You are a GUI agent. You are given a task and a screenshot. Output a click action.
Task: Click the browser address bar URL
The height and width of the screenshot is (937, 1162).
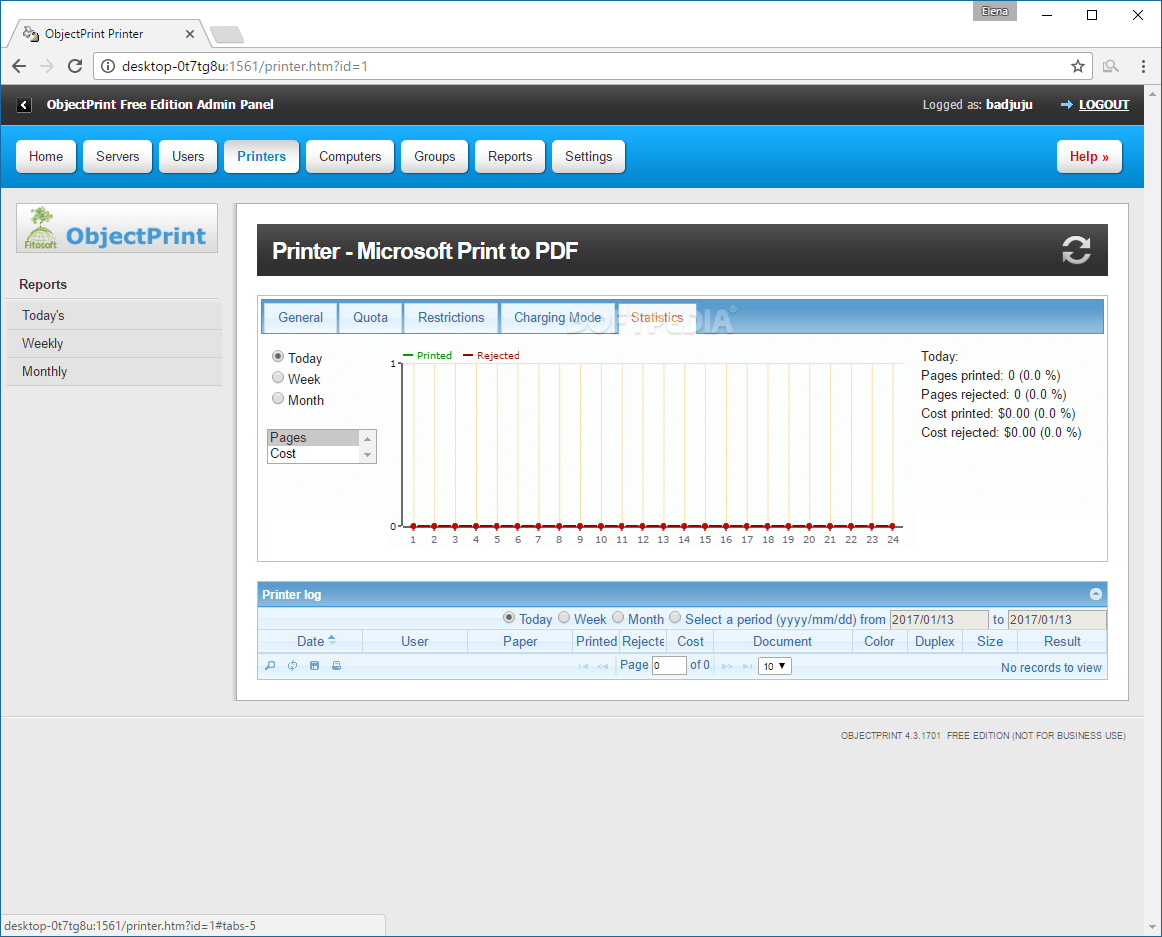245,67
